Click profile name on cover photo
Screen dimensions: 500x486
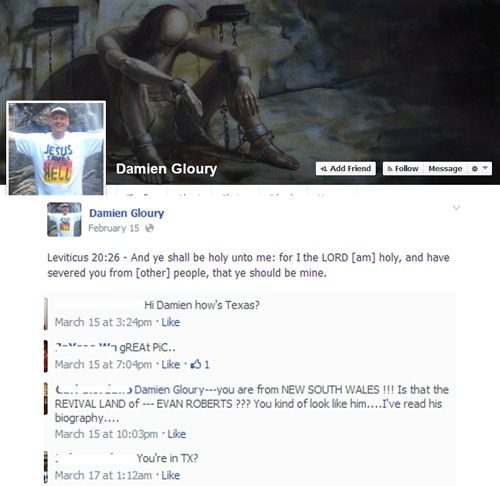[x=166, y=169]
